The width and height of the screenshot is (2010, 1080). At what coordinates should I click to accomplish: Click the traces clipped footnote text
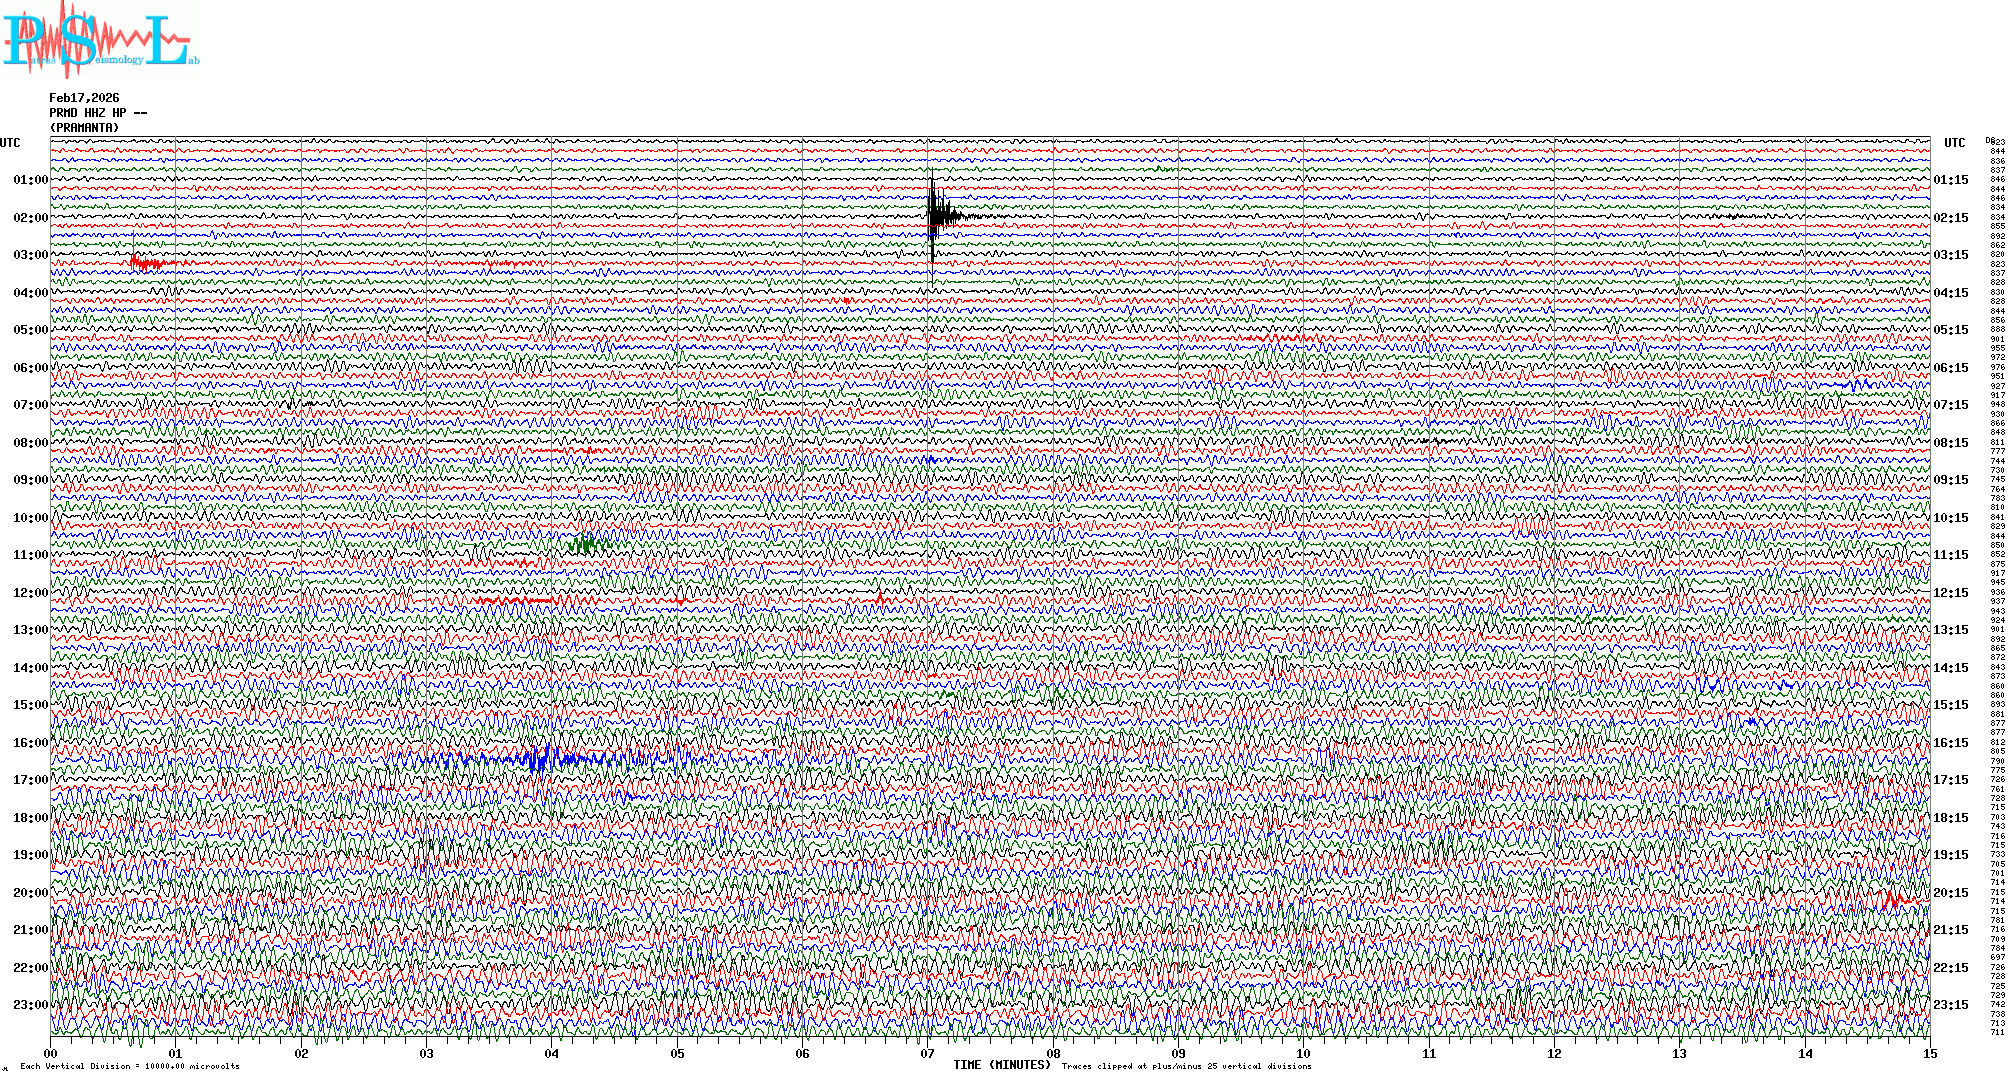[x=1186, y=1067]
